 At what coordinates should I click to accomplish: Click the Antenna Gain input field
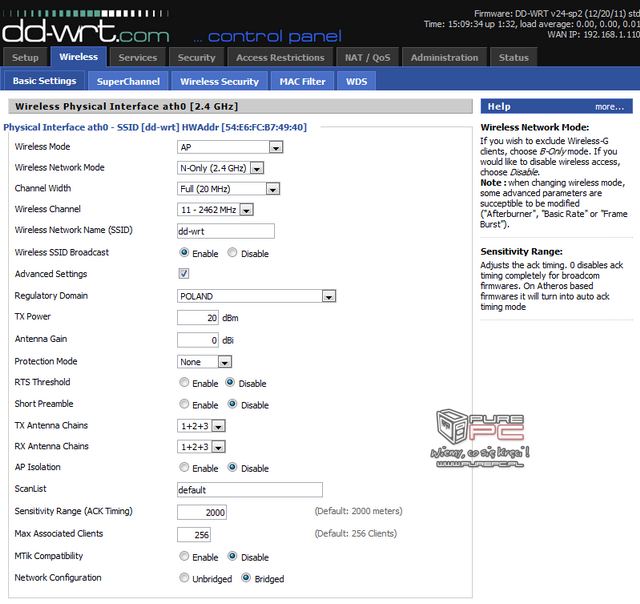point(198,340)
